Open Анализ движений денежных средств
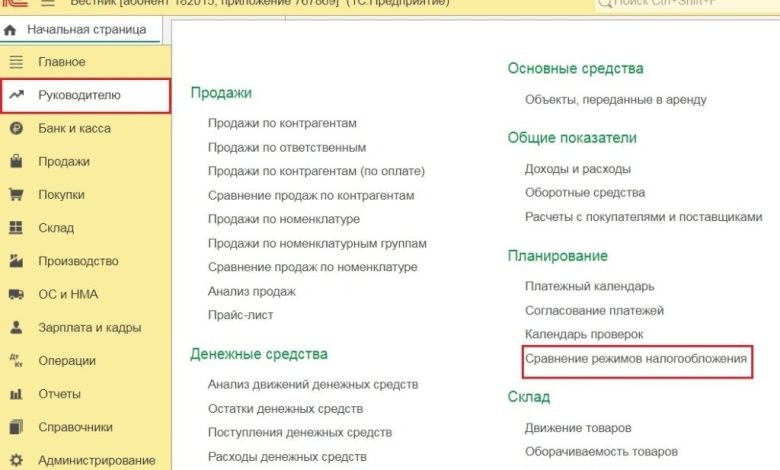780x470 pixels. 312,384
